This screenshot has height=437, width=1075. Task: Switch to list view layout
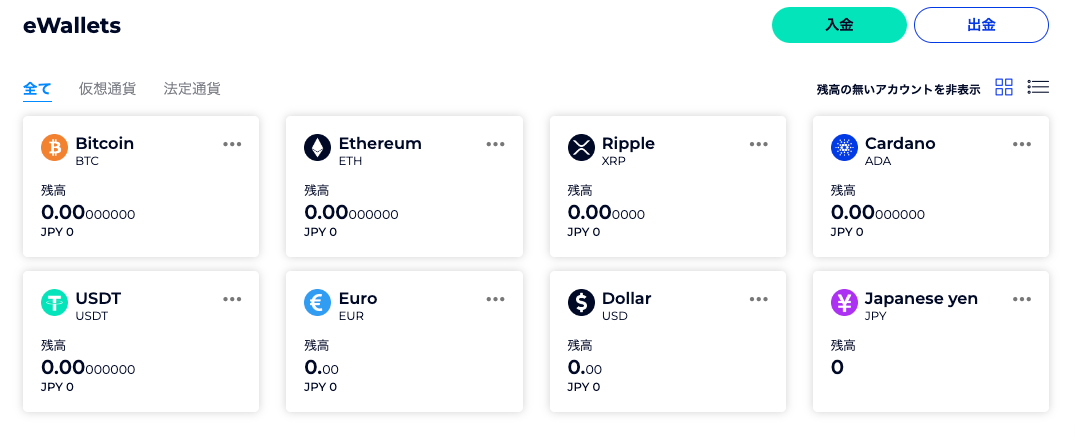pos(1038,87)
